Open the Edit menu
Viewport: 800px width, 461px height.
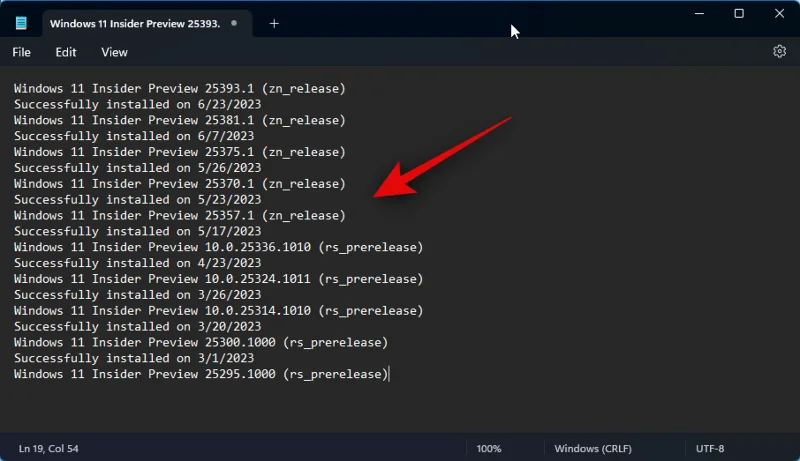tap(66, 52)
